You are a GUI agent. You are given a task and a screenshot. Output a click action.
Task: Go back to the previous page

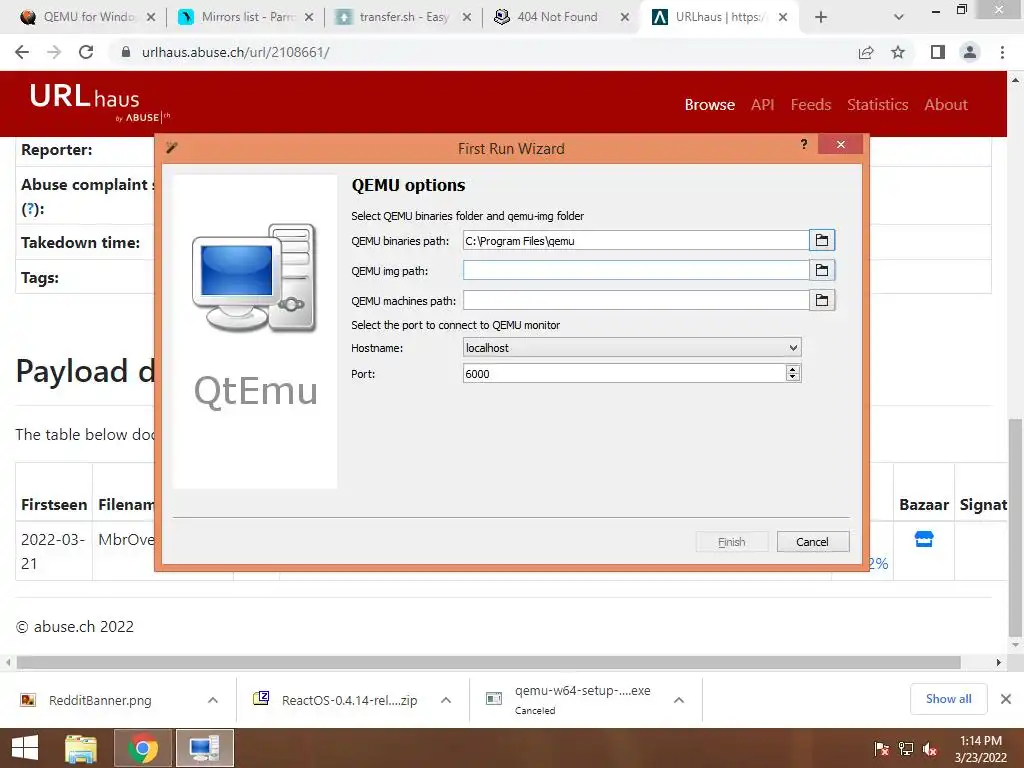click(22, 52)
